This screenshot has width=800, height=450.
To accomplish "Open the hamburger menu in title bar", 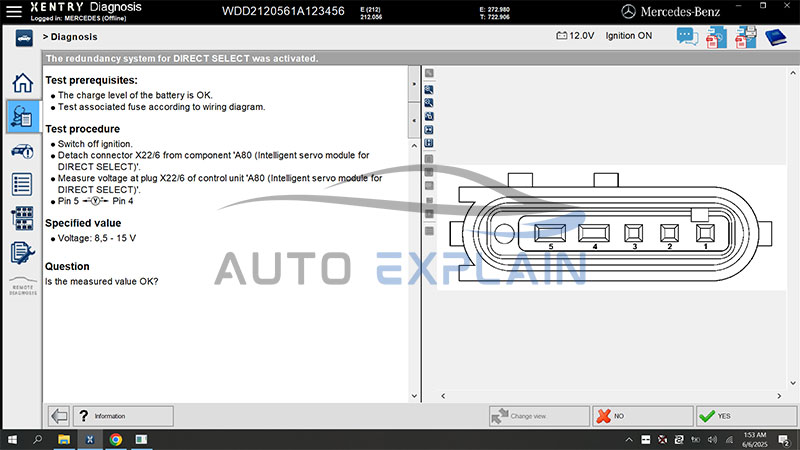I will (x=14, y=11).
